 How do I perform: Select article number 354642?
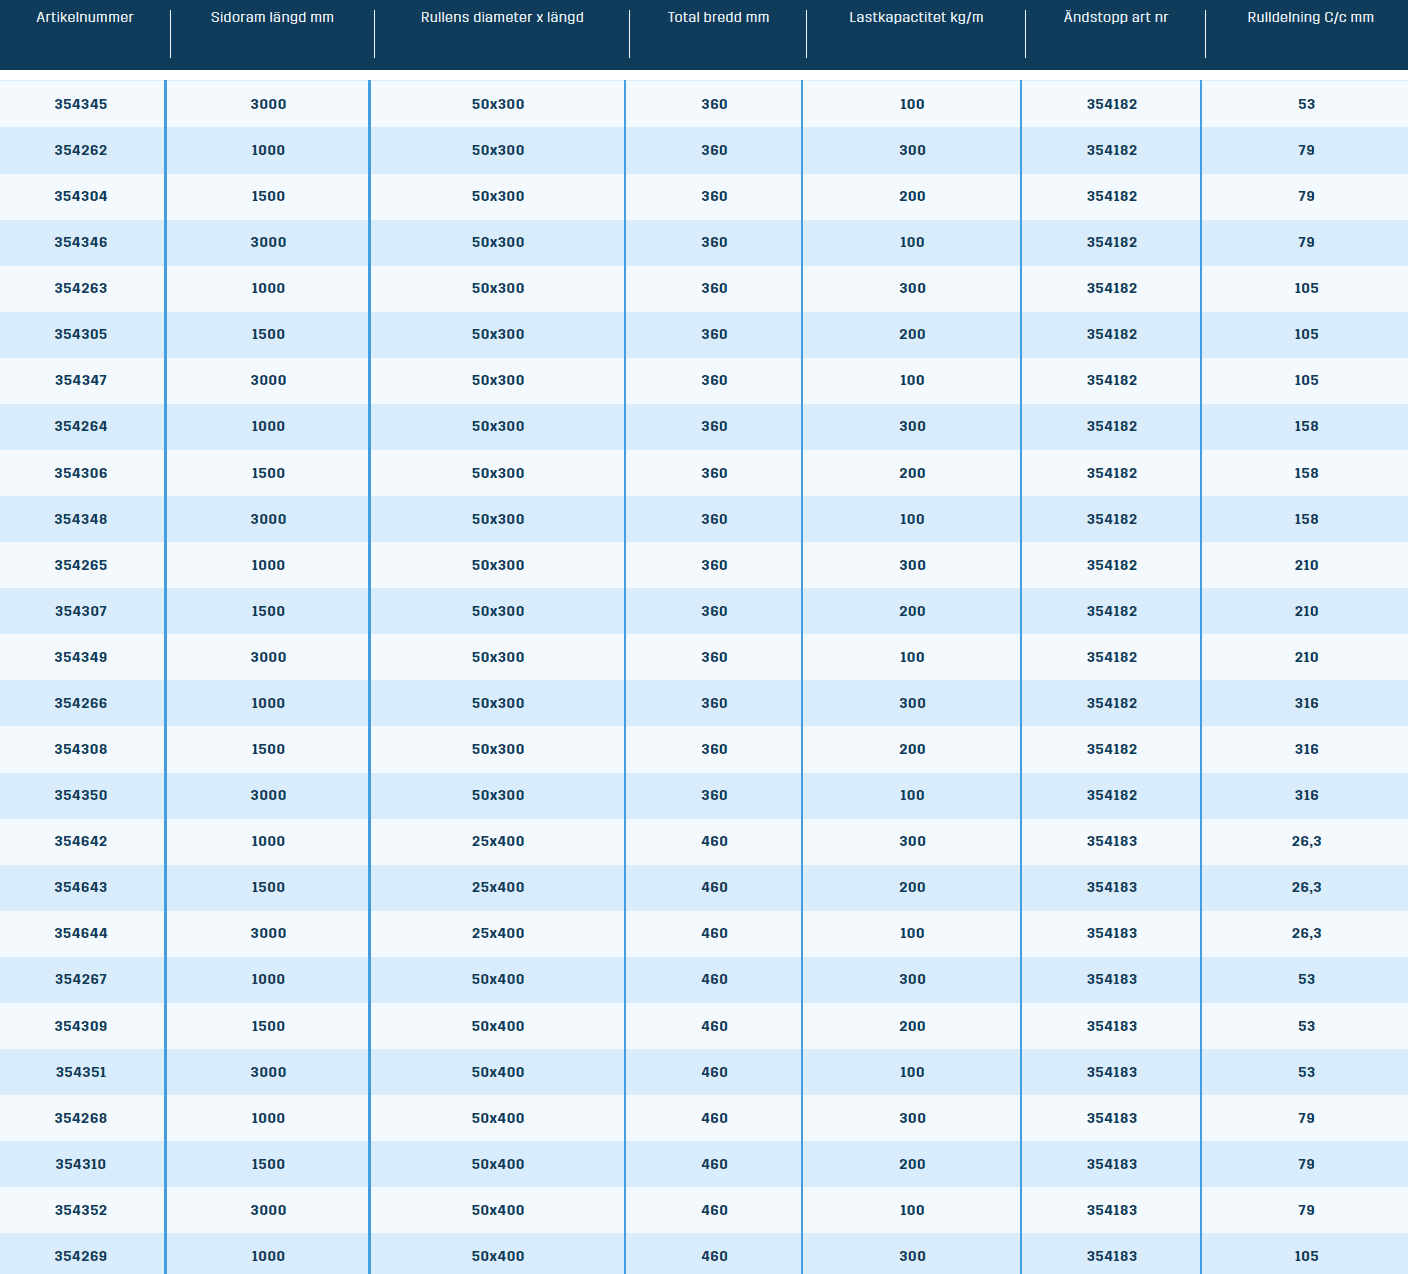click(81, 841)
